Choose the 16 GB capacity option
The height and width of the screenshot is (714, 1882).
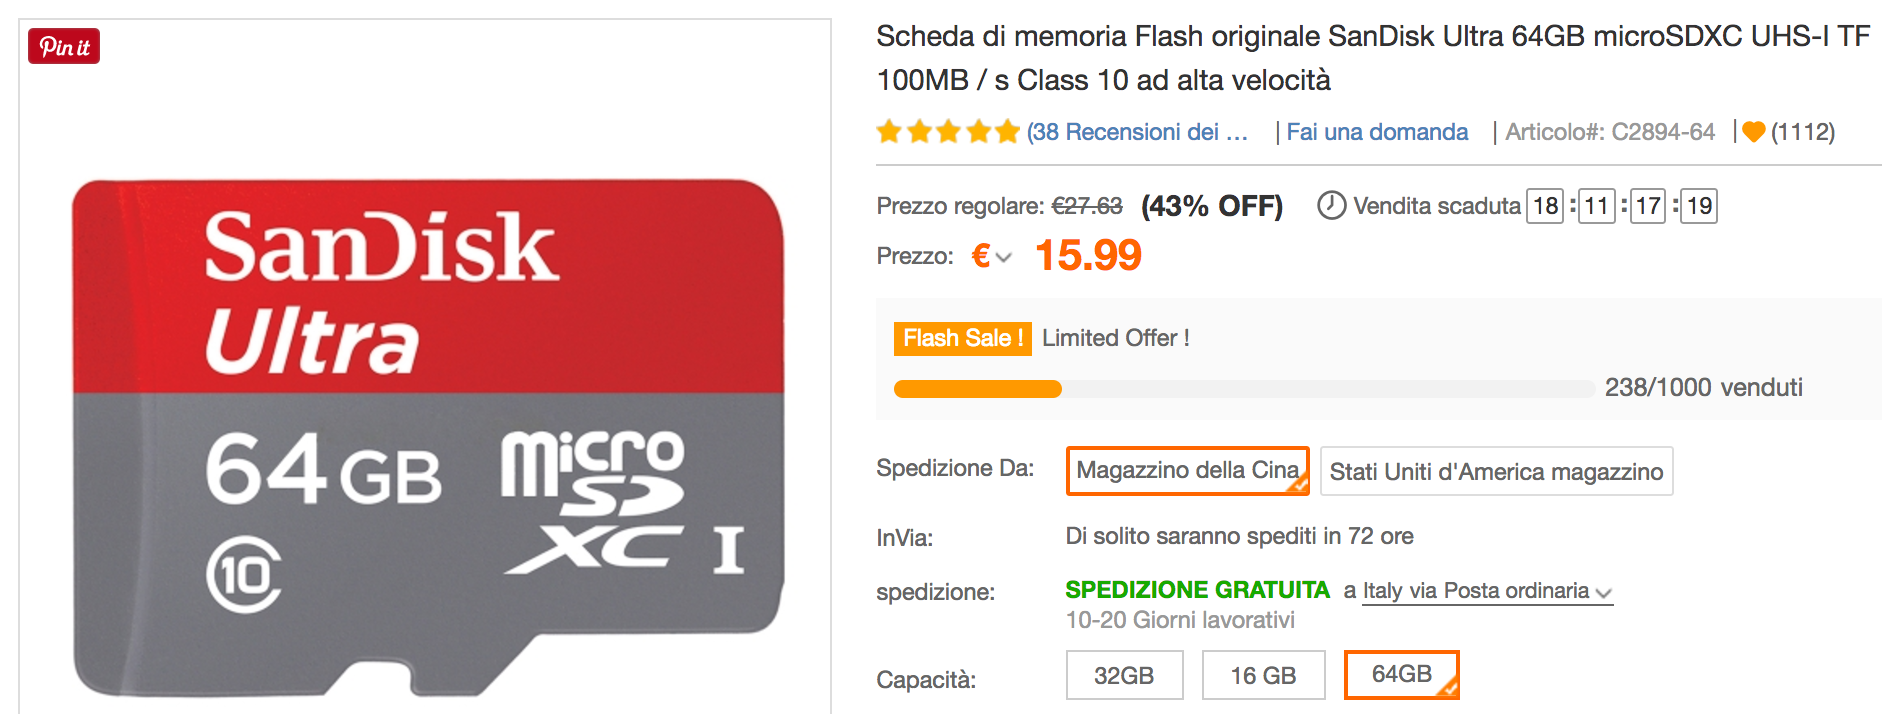[x=1263, y=675]
